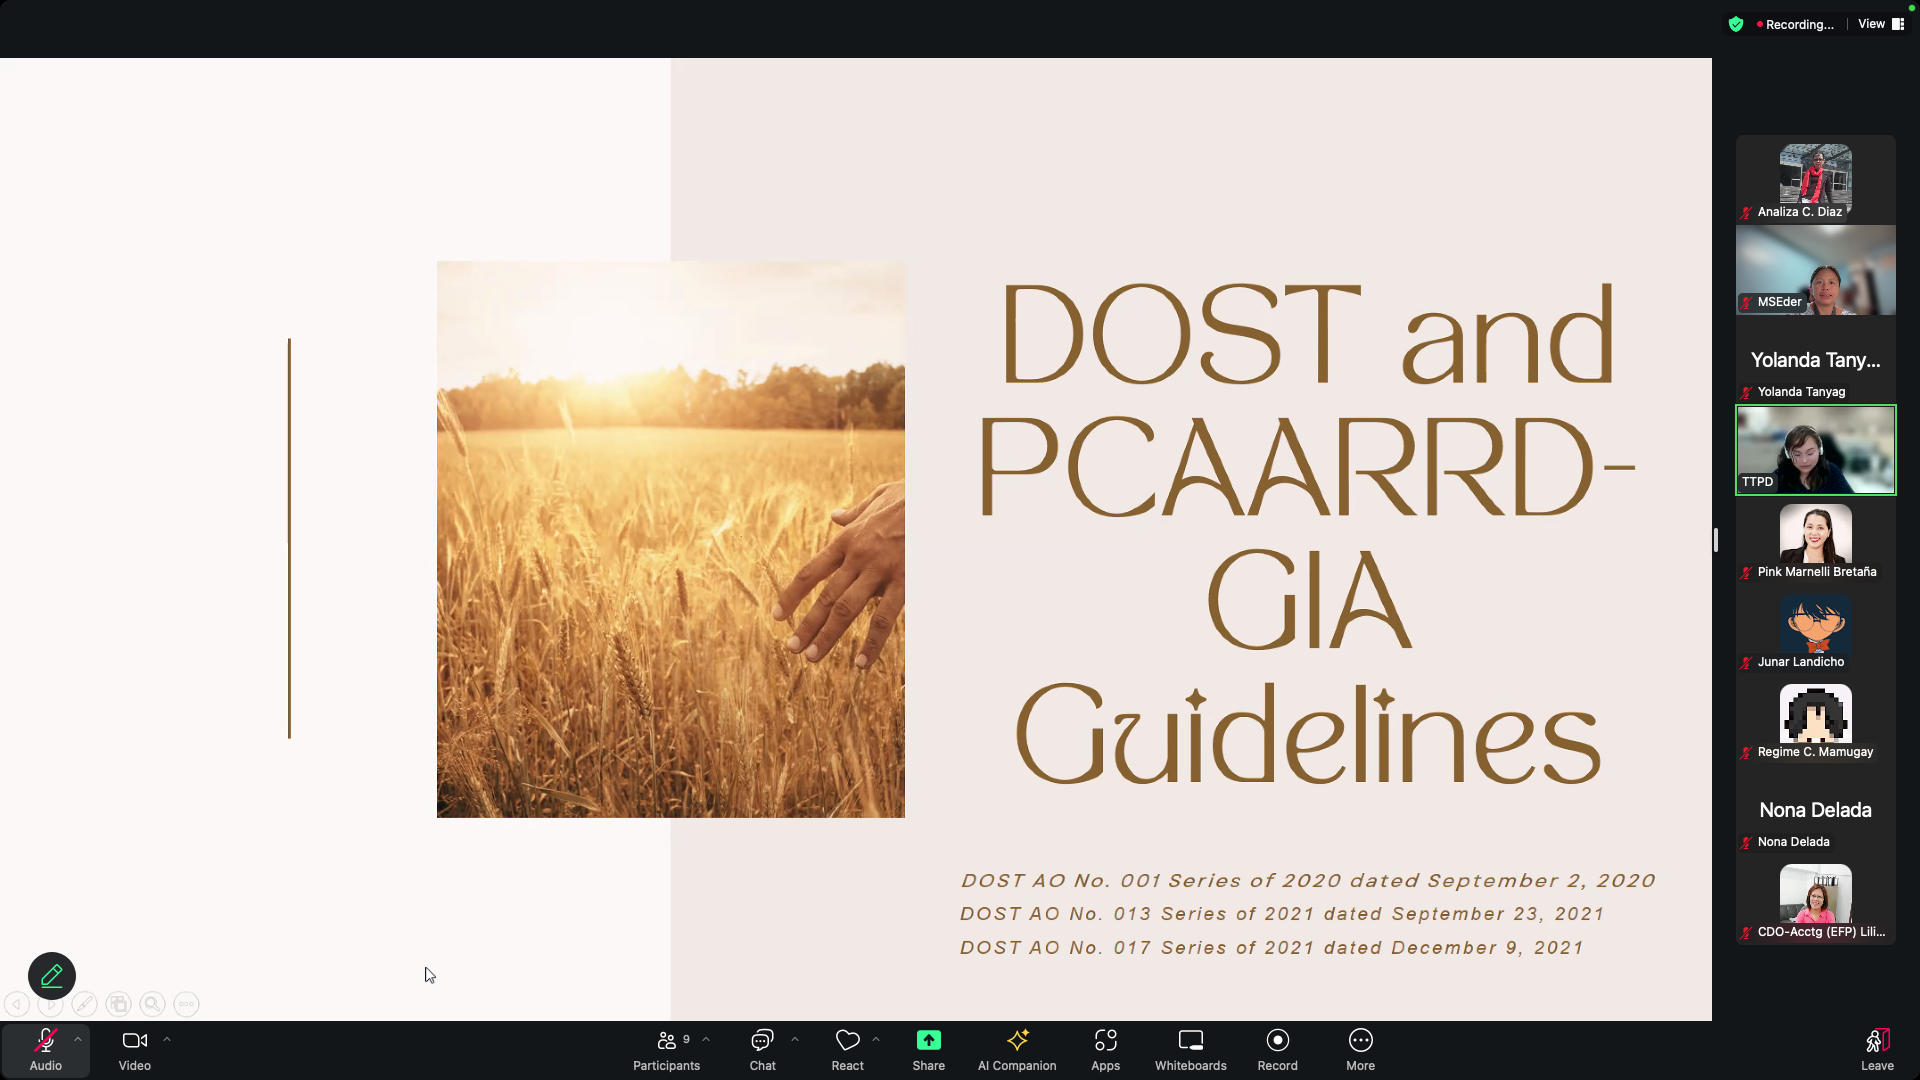
Task: Open the Whiteboards tool
Action: [1190, 1049]
